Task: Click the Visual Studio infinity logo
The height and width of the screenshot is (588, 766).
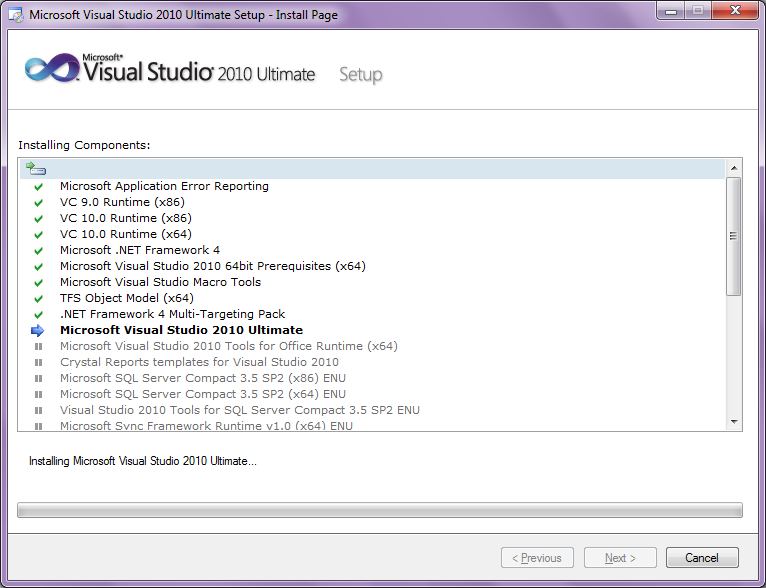Action: pos(50,69)
